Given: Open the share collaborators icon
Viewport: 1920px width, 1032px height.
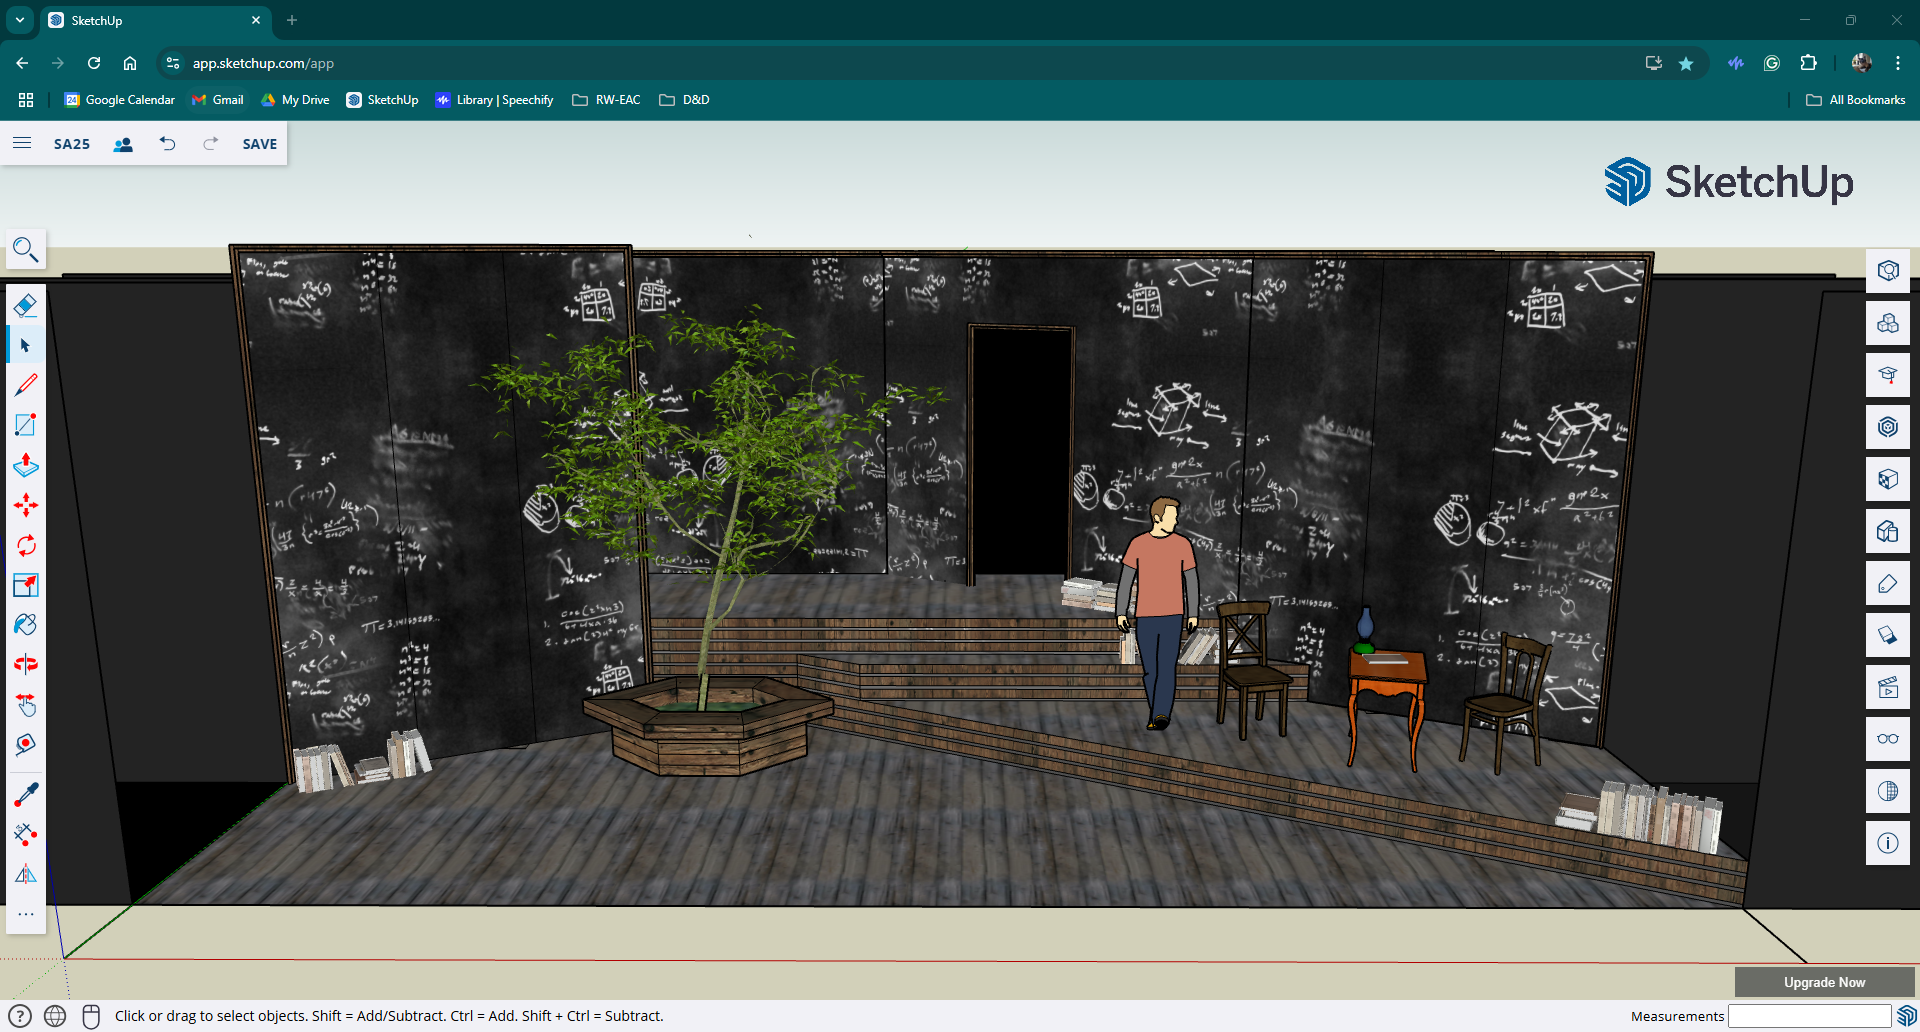Looking at the screenshot, I should [123, 144].
